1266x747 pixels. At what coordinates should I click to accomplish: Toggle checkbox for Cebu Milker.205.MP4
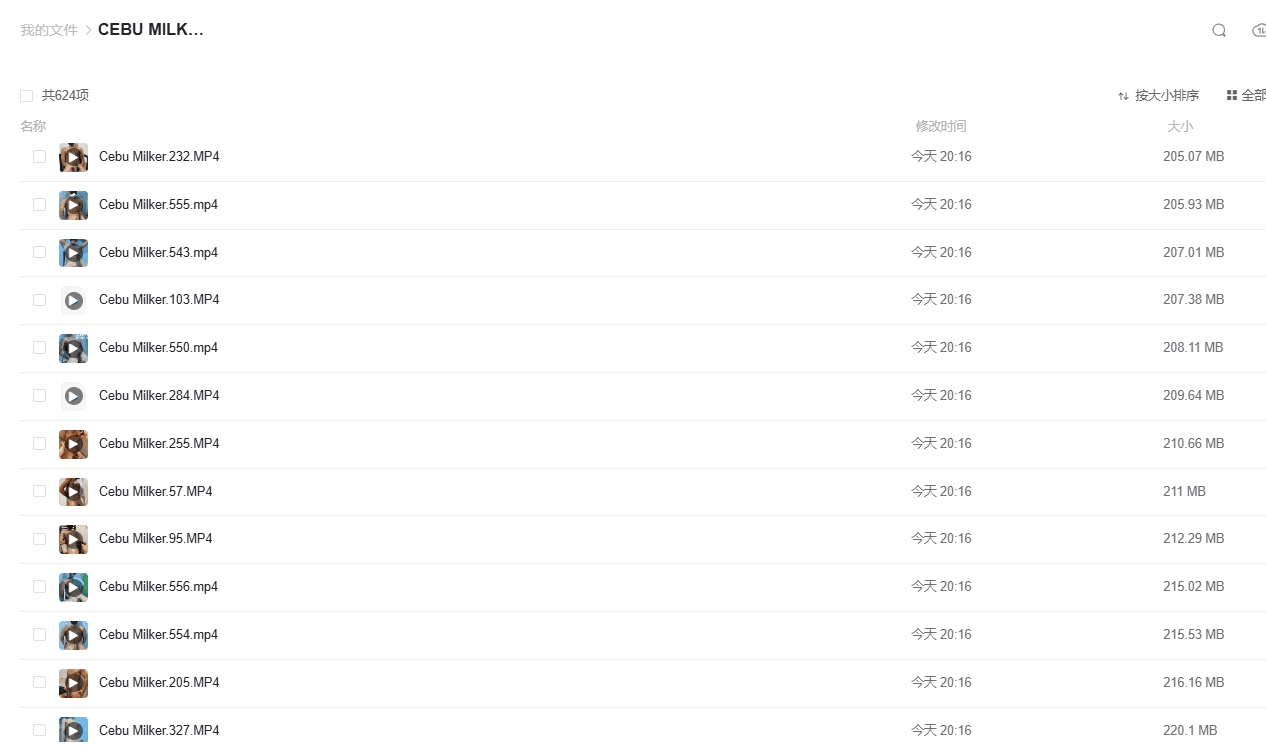39,682
